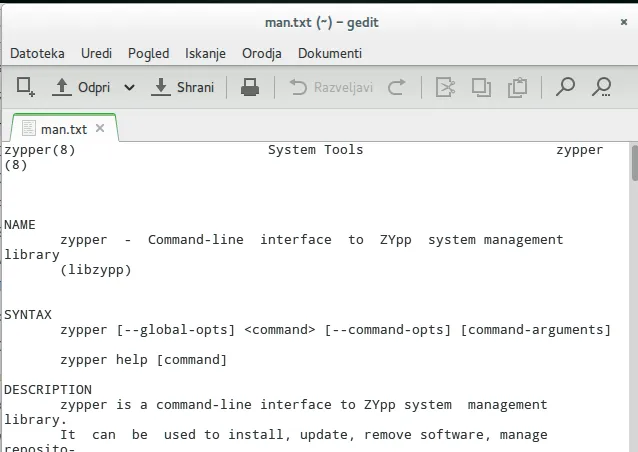
Task: Open the Pogled menu
Action: (x=148, y=53)
